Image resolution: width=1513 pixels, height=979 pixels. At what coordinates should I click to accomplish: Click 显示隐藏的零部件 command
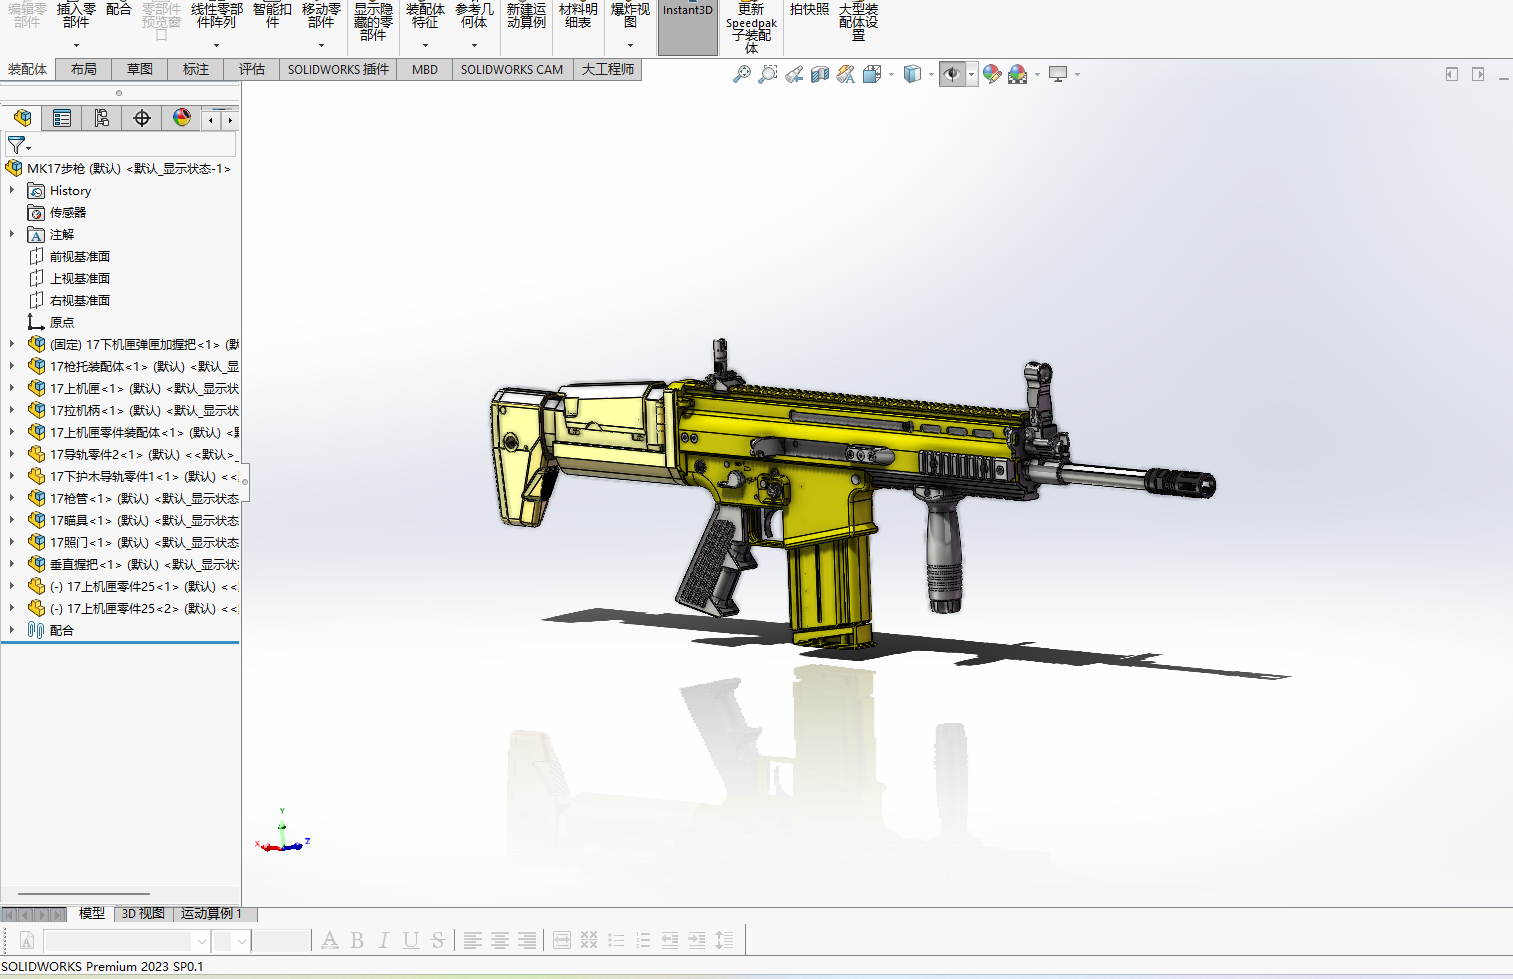coord(373,22)
